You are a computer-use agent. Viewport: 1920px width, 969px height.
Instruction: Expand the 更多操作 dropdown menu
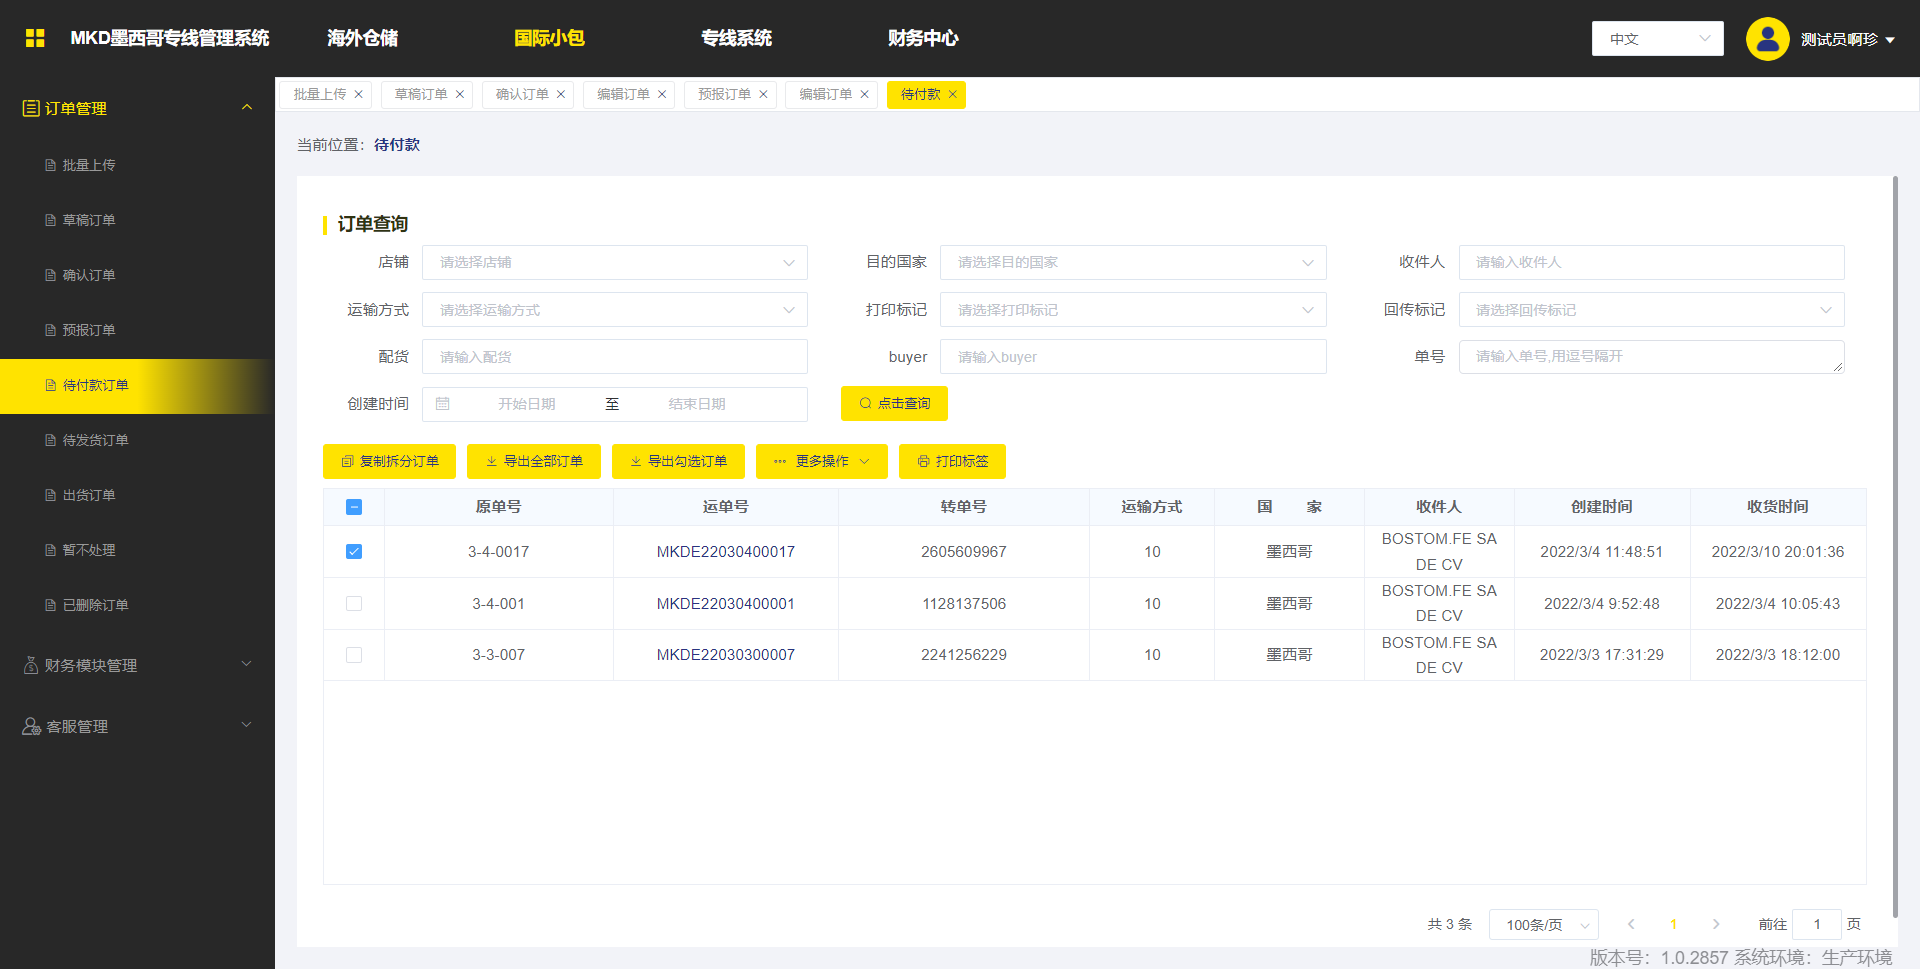[821, 461]
